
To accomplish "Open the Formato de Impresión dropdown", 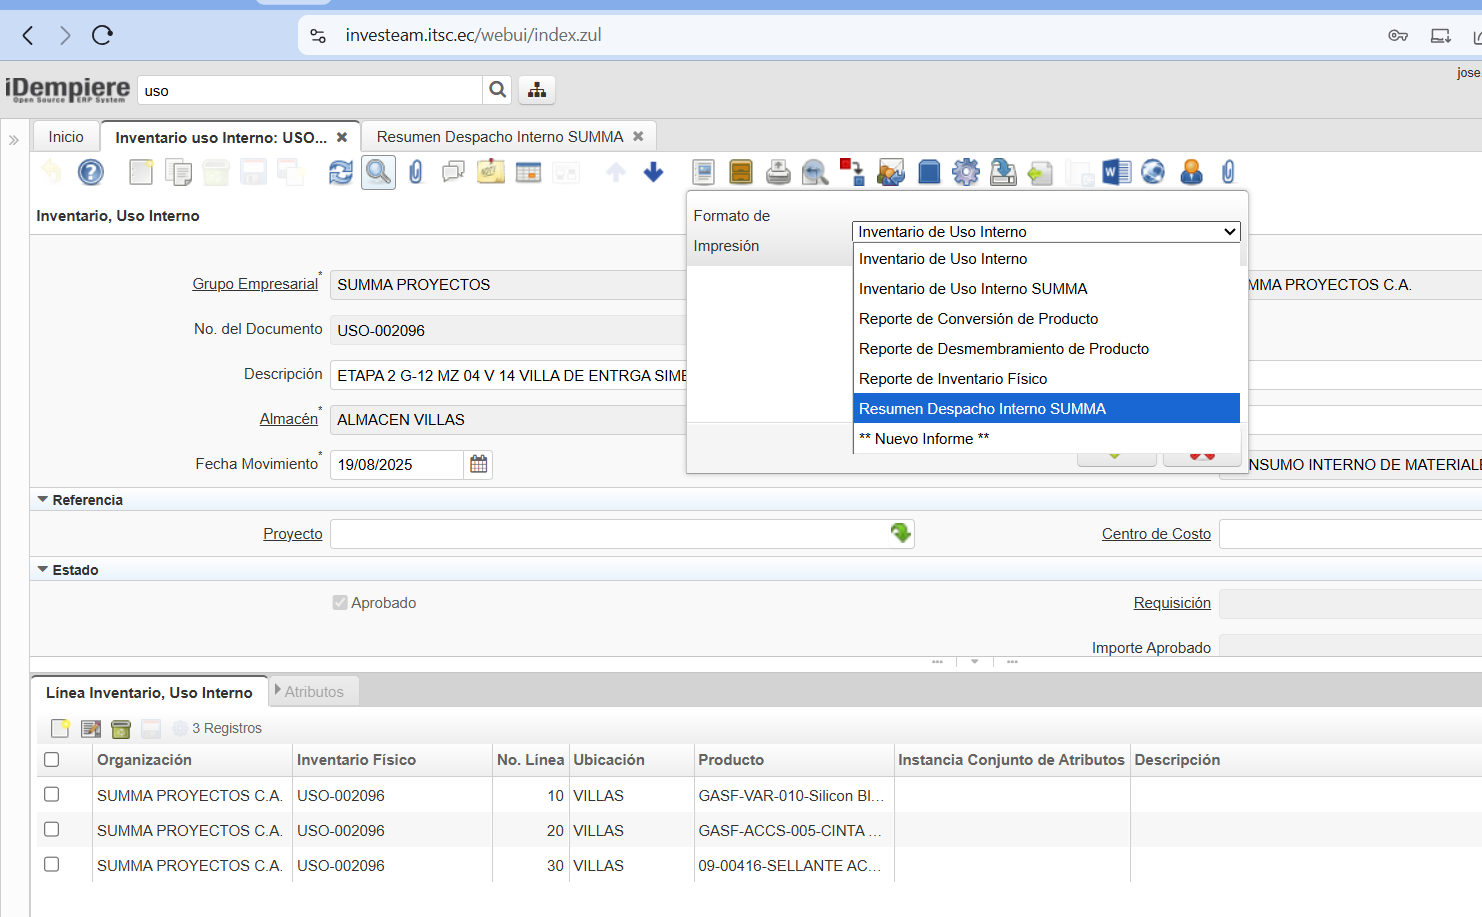I will click(1045, 232).
